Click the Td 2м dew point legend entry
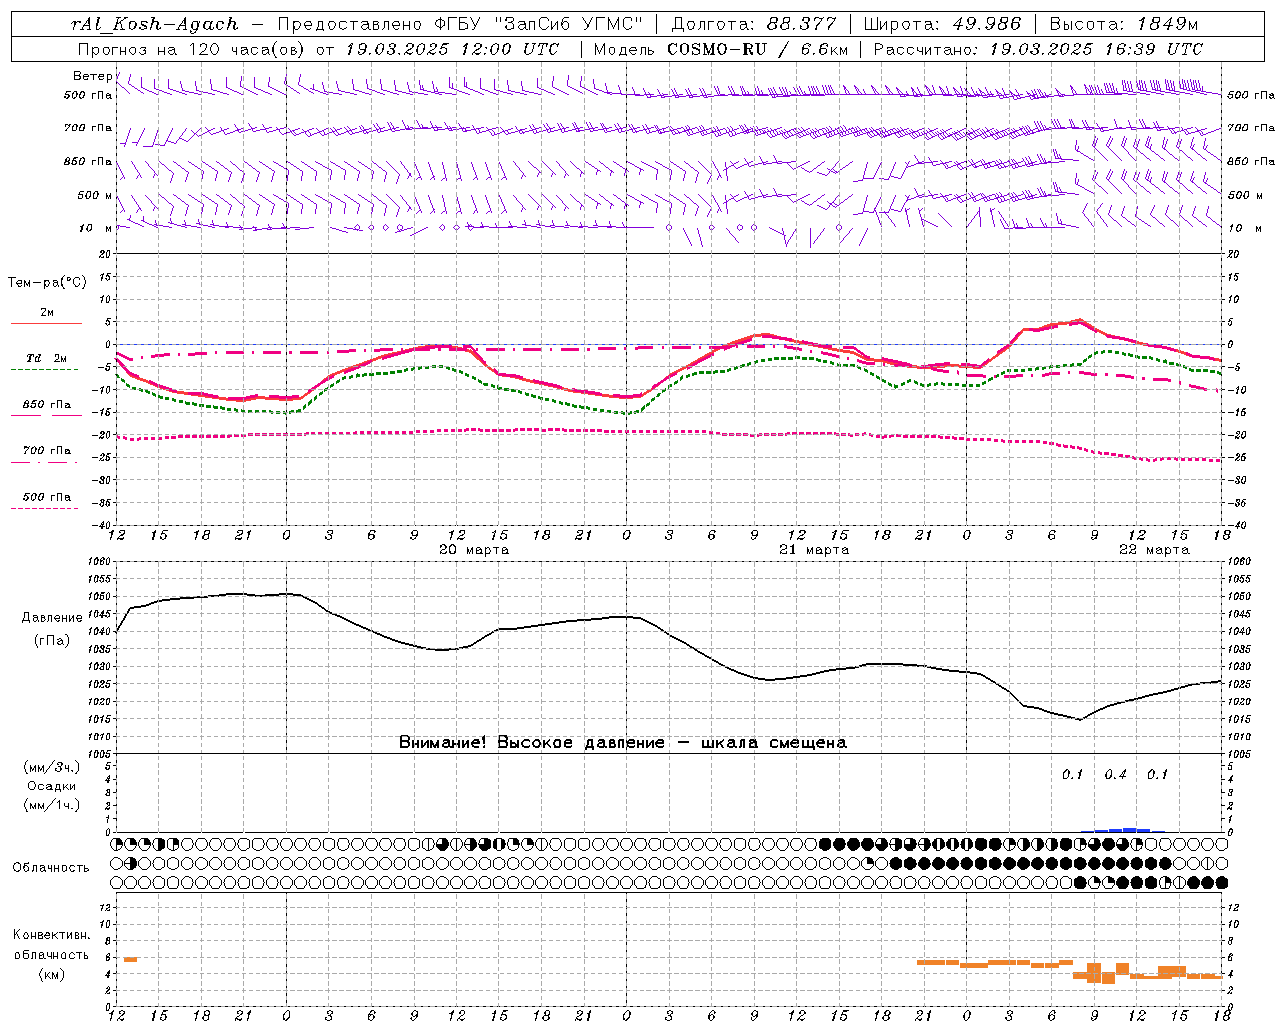This screenshot has height=1024, width=1280. click(47, 358)
